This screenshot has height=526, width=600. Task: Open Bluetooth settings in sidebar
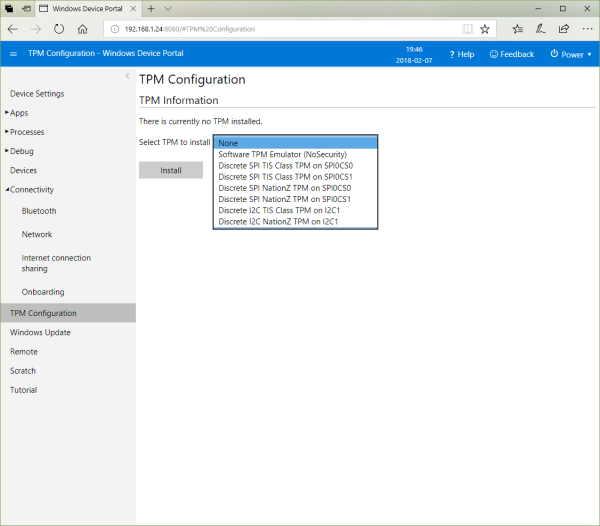(39, 211)
